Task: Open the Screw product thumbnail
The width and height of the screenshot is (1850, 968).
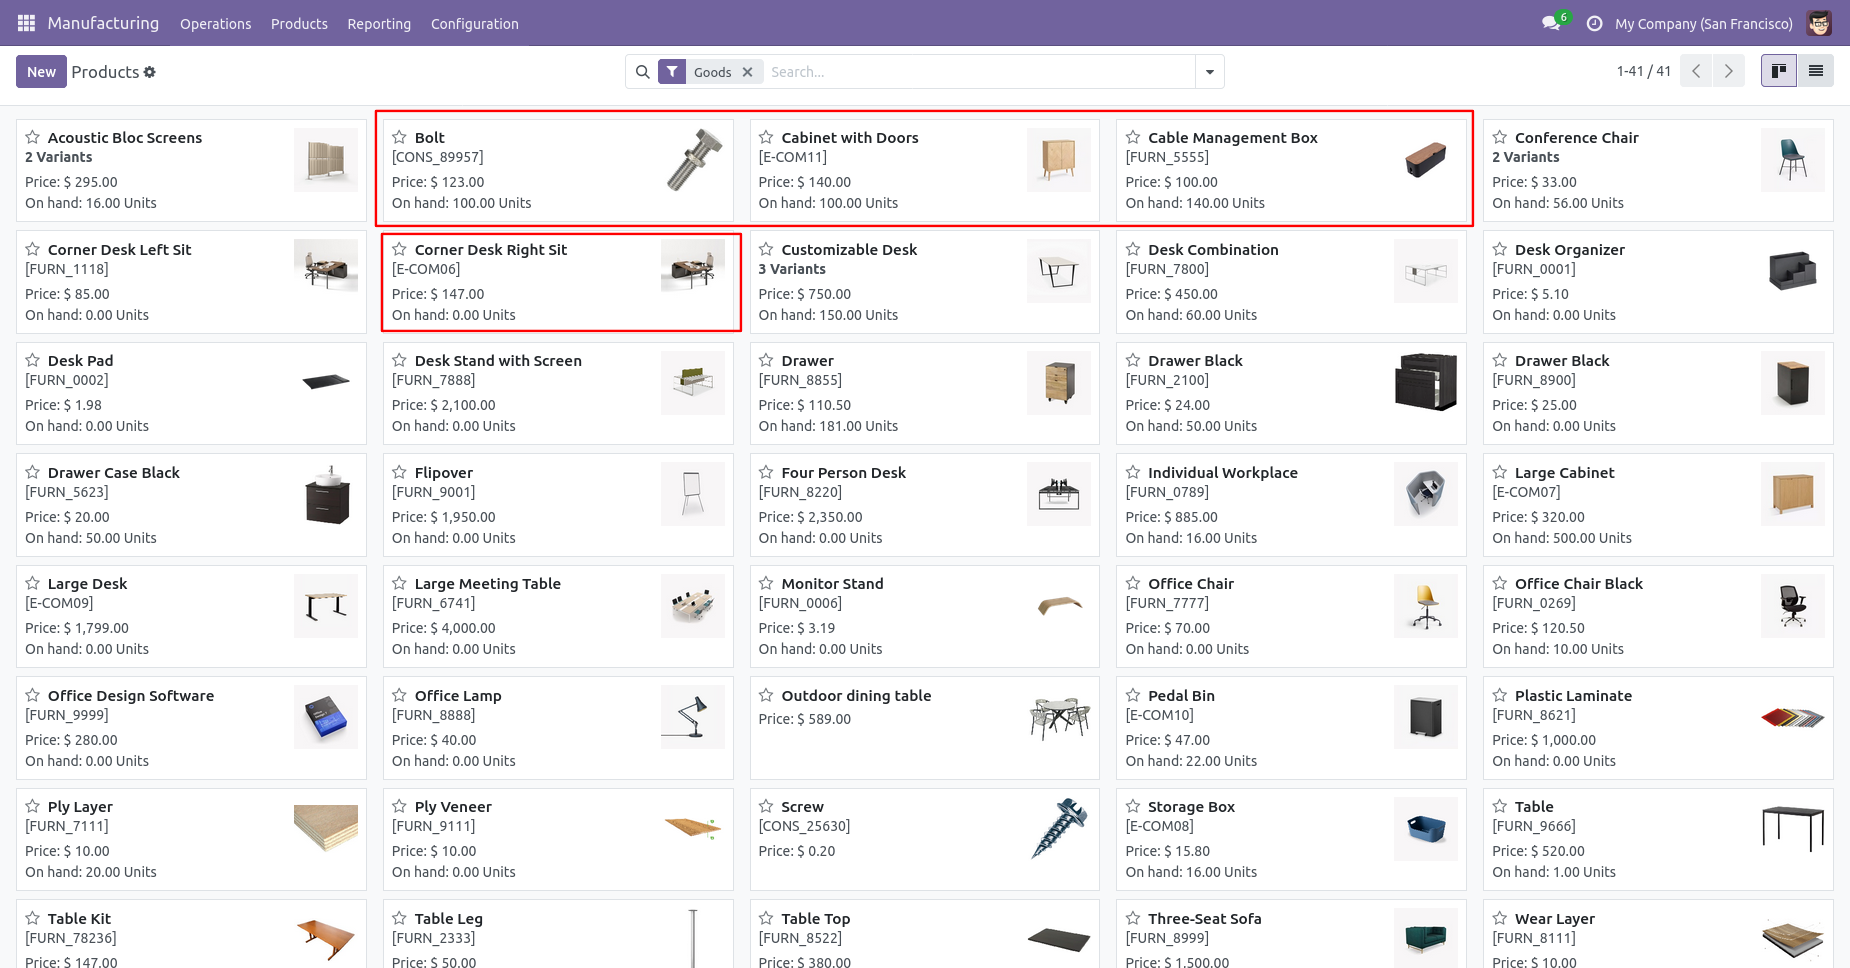Action: tap(1059, 828)
